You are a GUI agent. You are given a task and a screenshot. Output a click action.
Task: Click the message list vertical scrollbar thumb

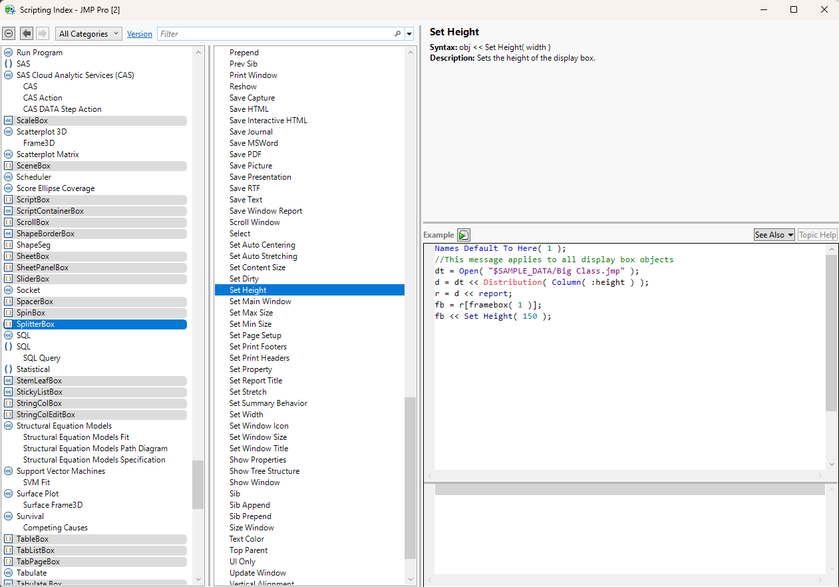pos(410,477)
